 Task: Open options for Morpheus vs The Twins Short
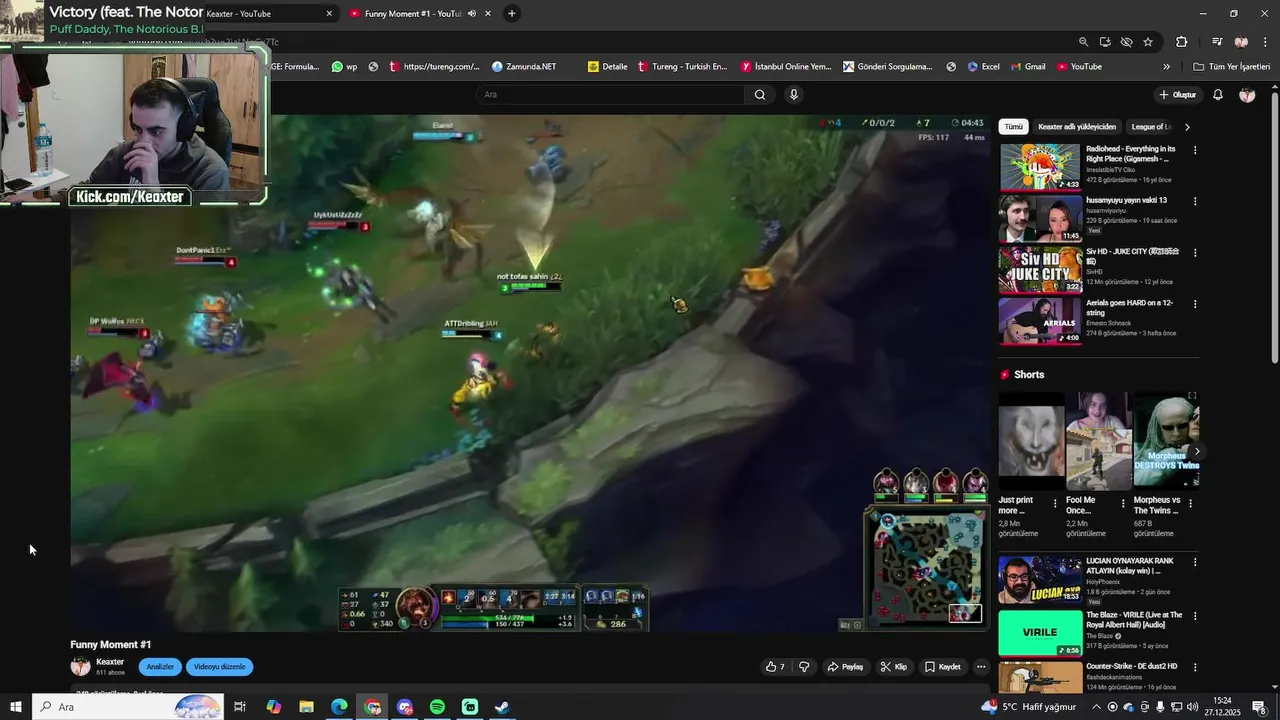(x=1190, y=504)
